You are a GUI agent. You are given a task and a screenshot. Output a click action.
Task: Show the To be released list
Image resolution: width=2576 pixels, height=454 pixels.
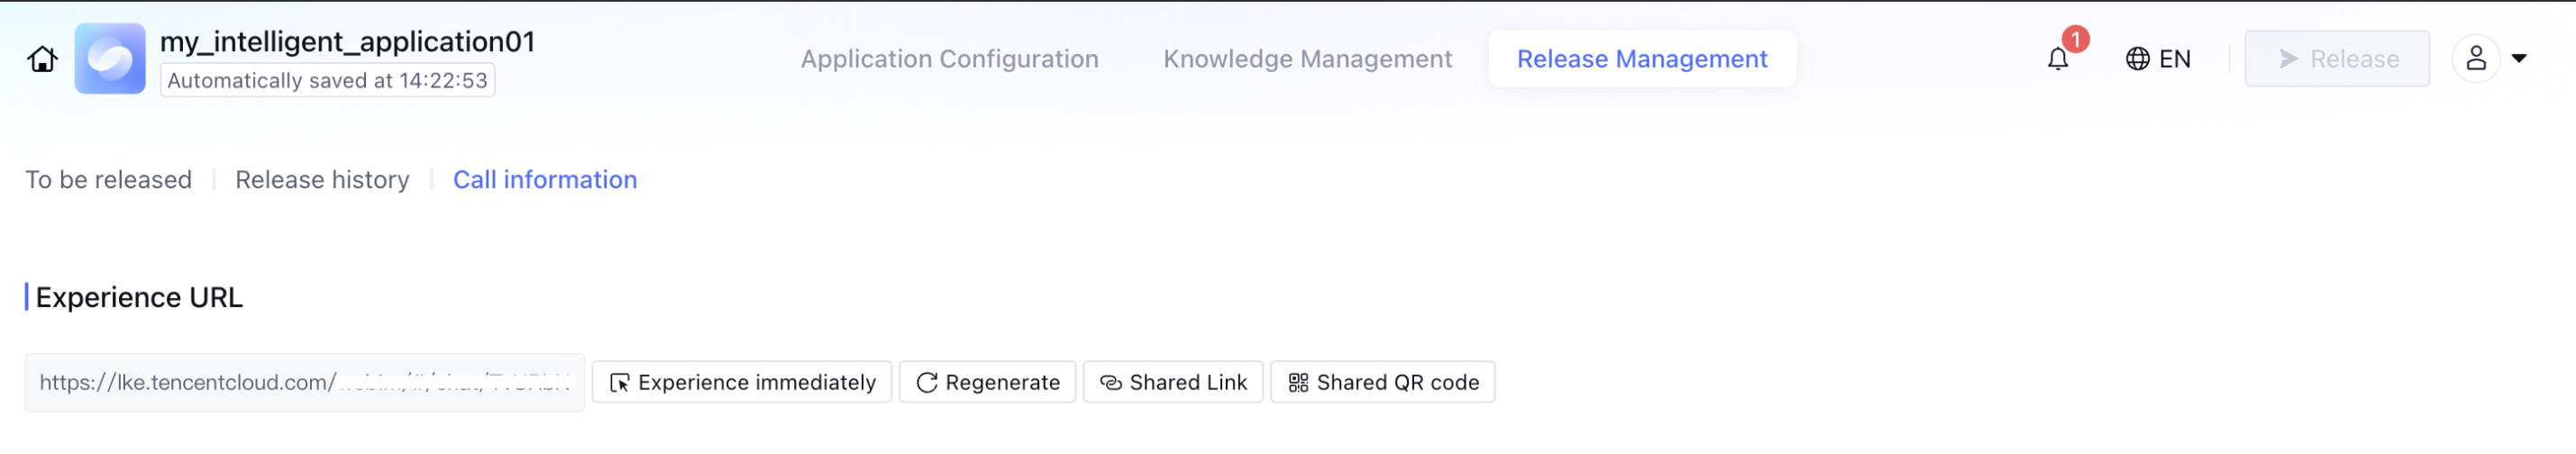tap(108, 180)
